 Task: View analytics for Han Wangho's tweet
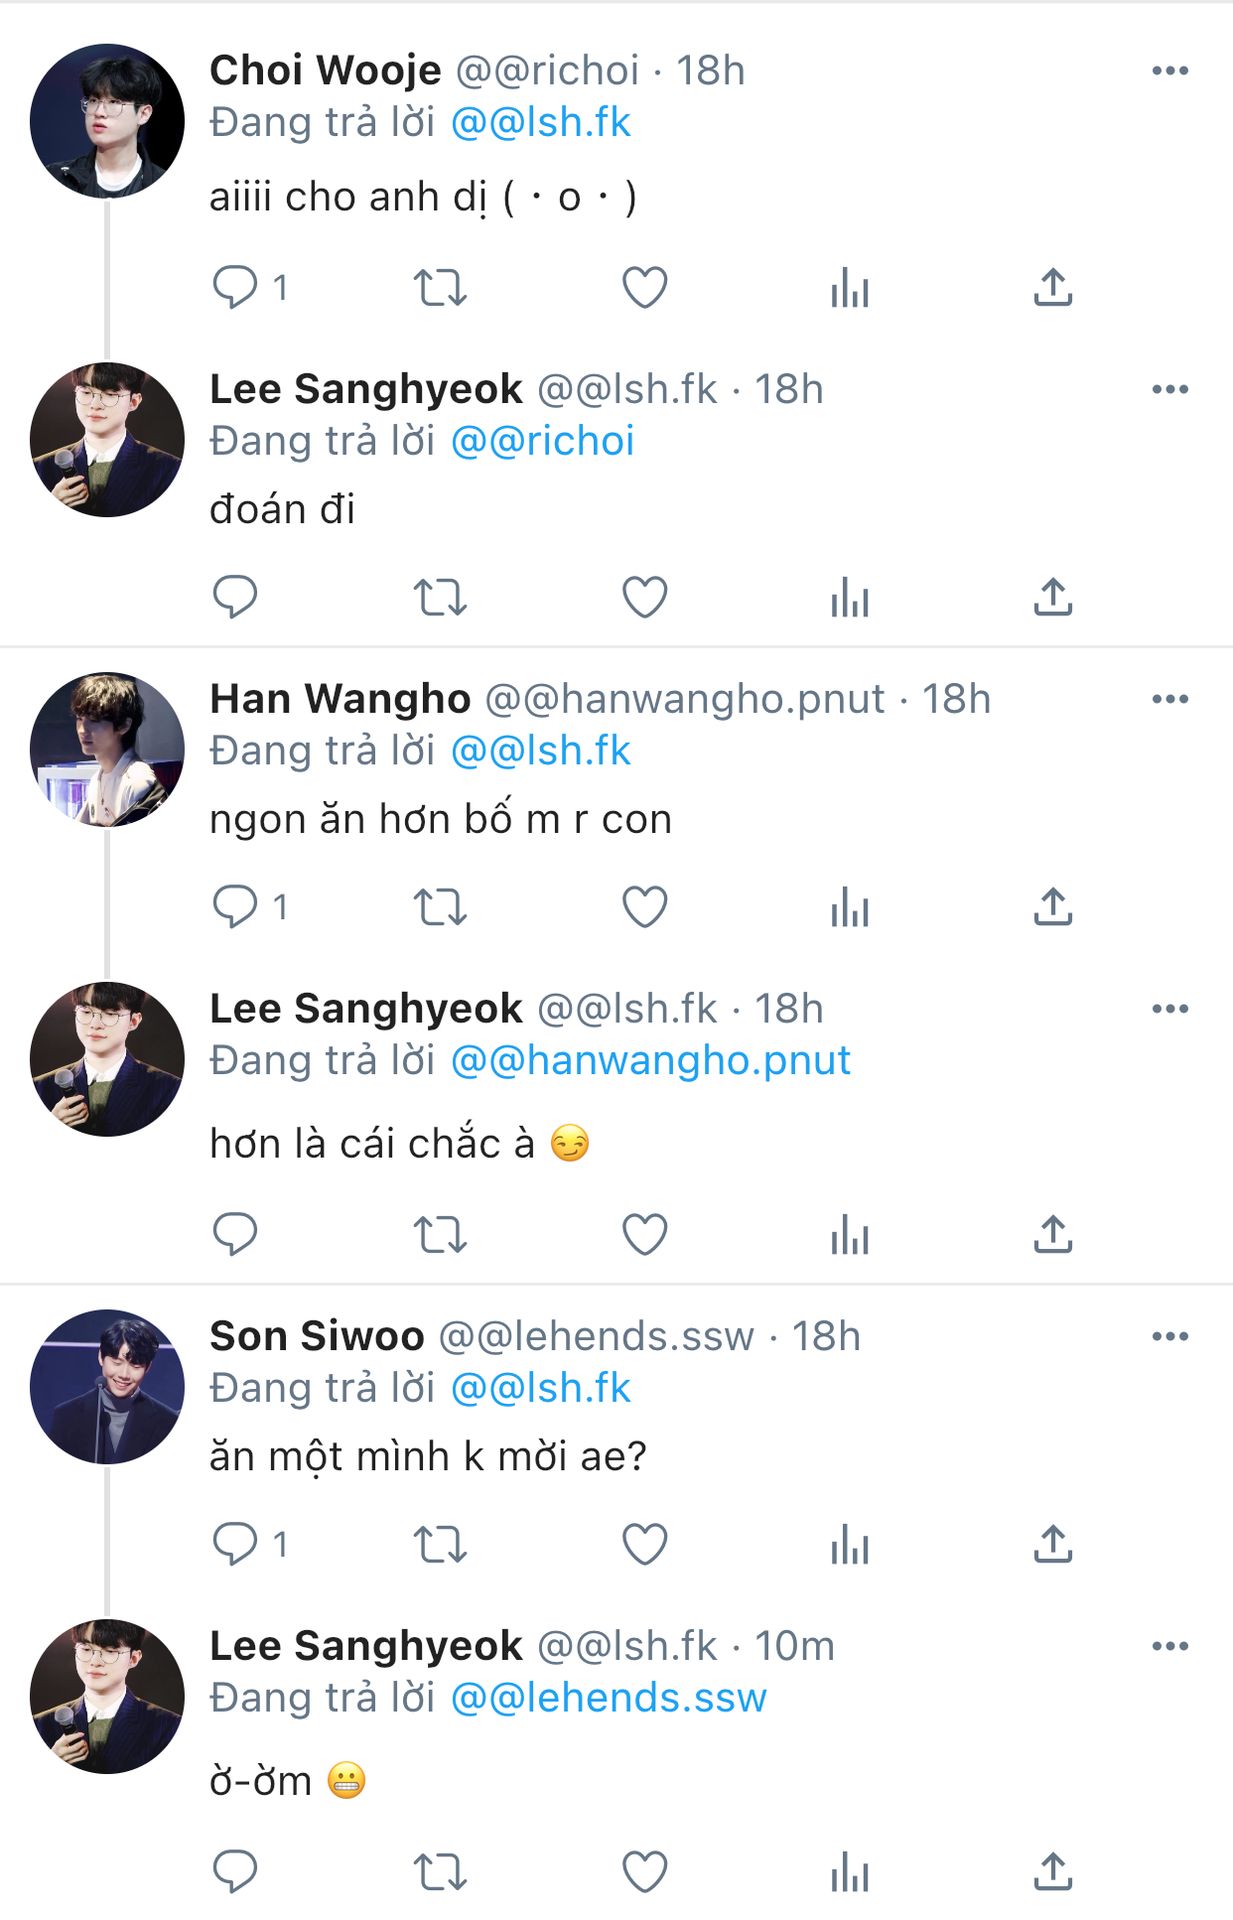[850, 907]
